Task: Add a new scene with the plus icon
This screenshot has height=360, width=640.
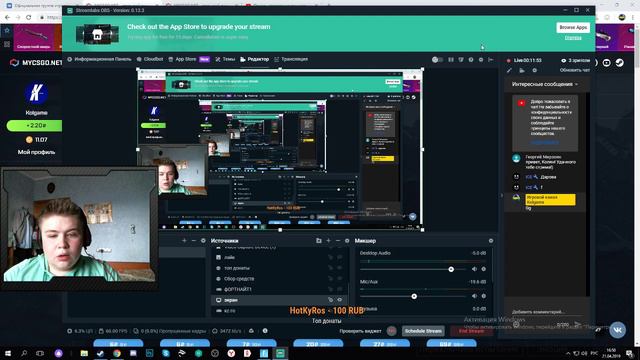Action: [x=184, y=241]
